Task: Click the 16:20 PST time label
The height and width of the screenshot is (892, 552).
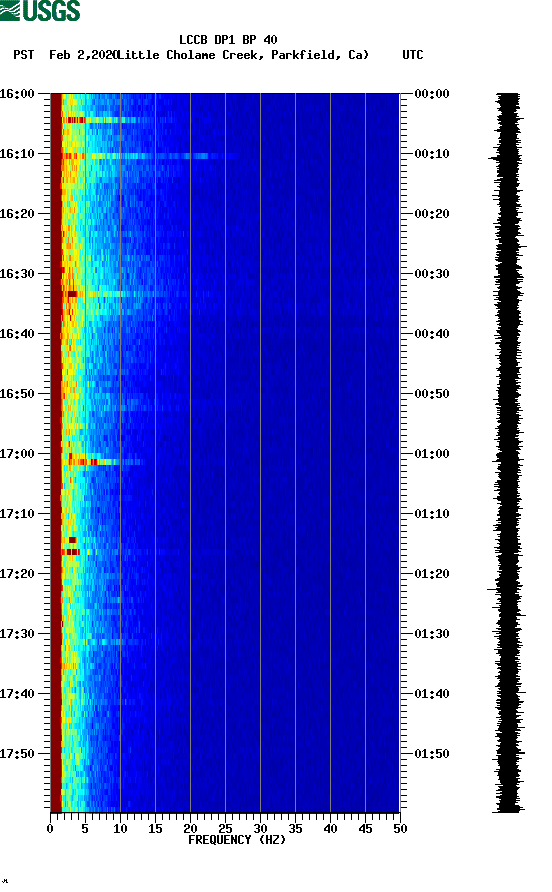Action: (17, 214)
